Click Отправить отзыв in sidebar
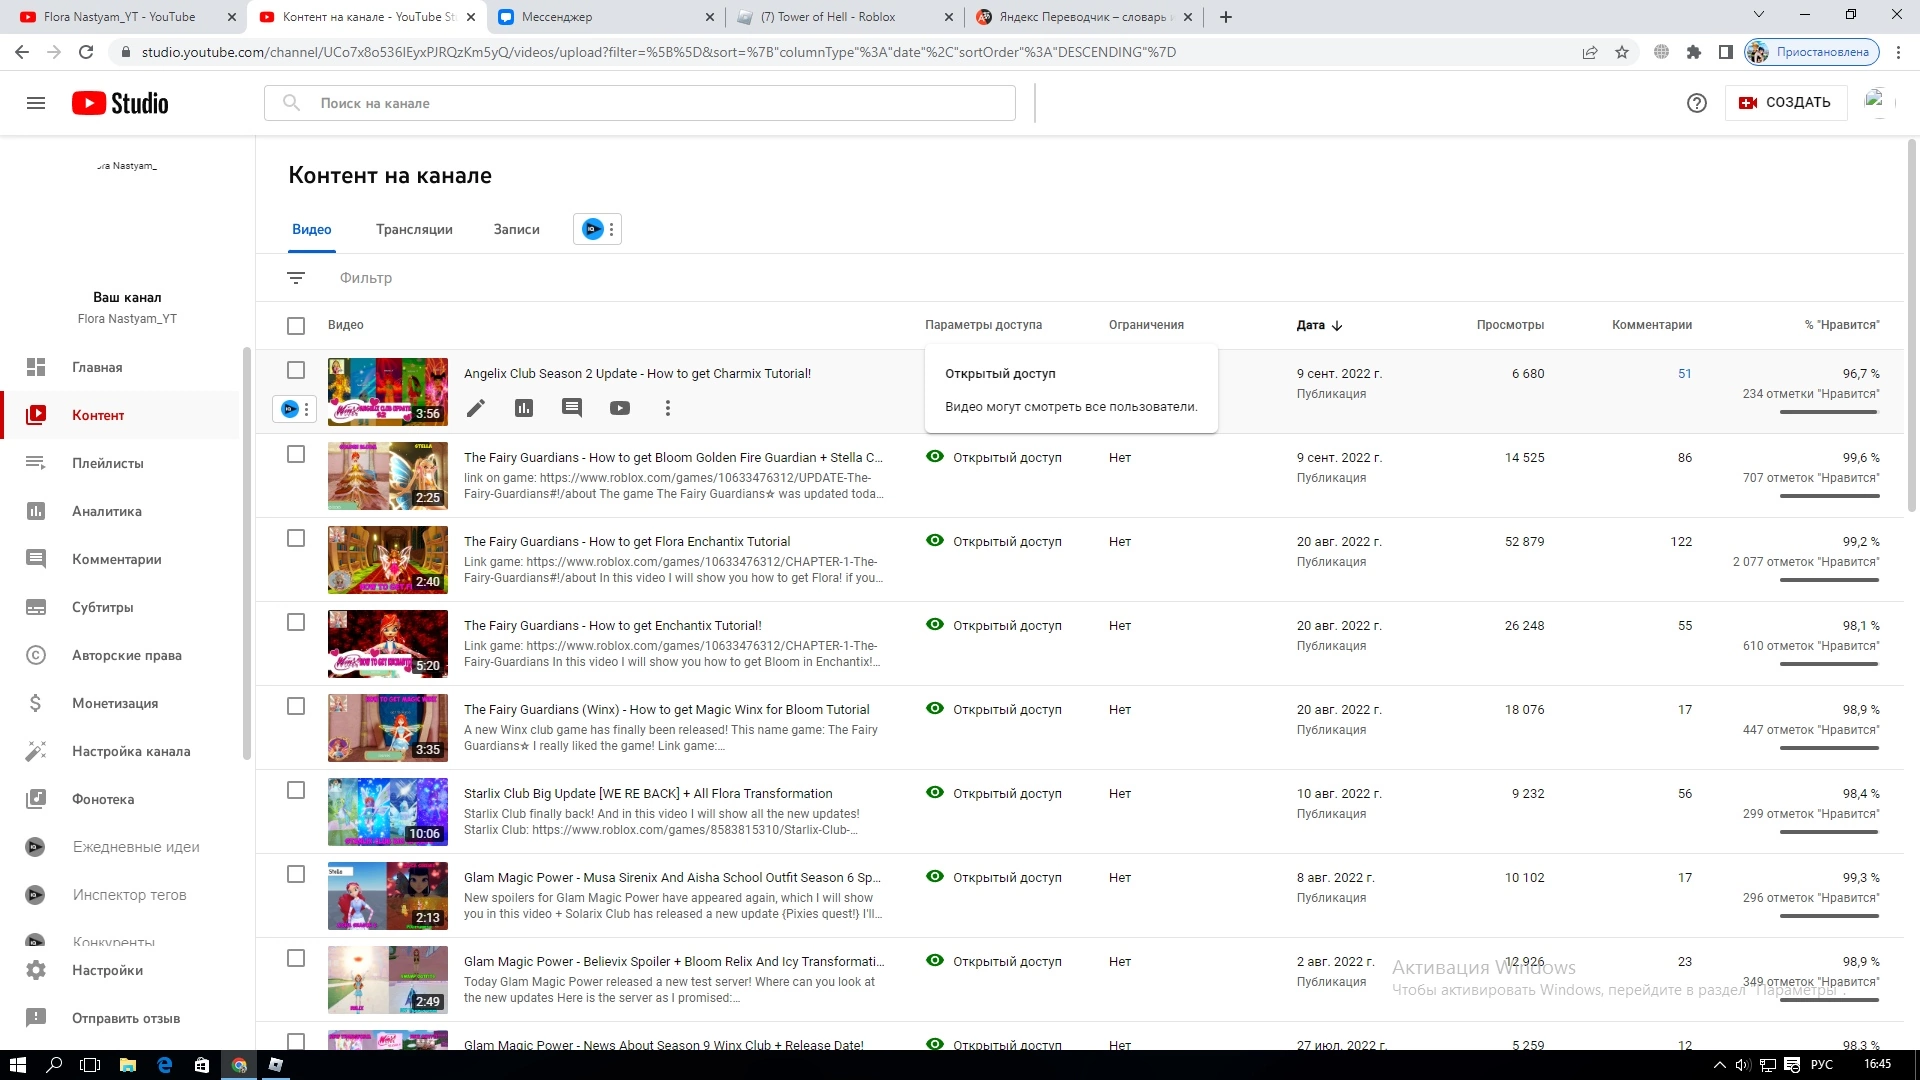Viewport: 1920px width, 1080px height. 120,1018
